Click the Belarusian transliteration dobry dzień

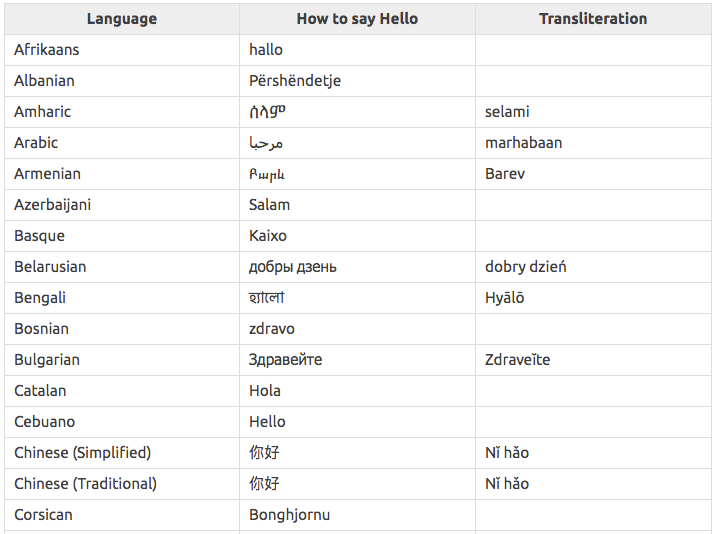coord(526,267)
